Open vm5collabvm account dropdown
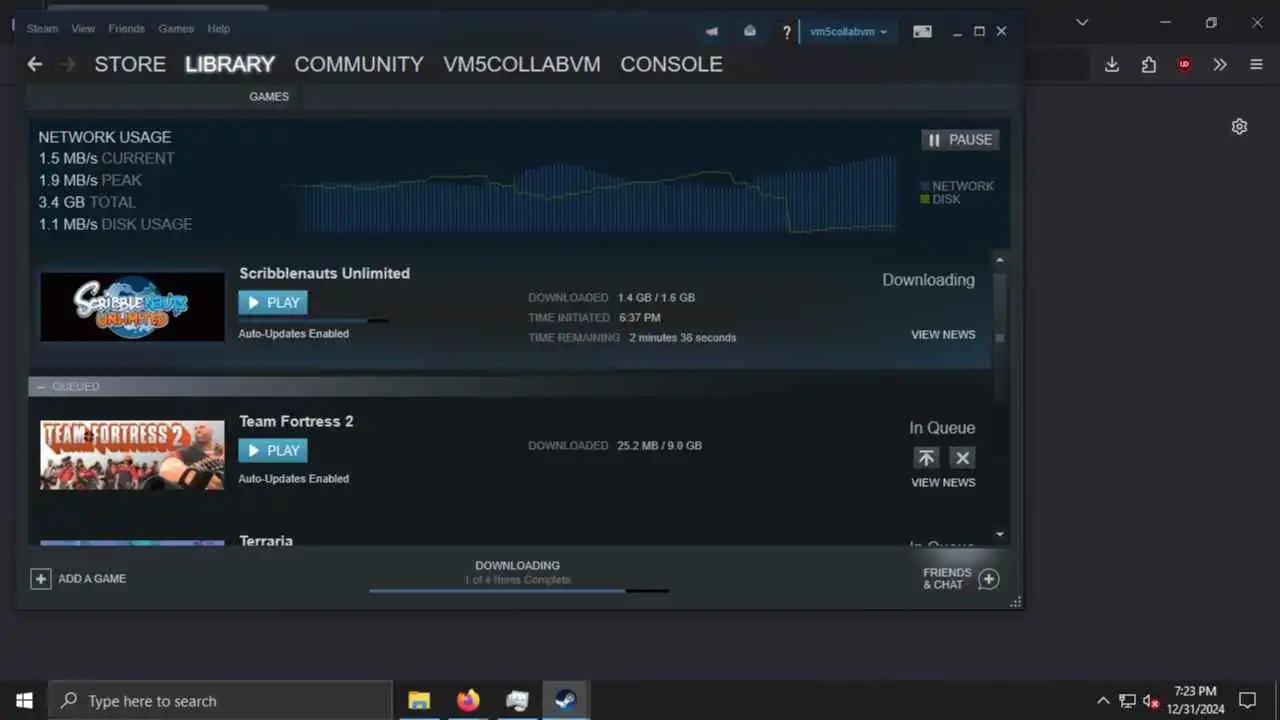The image size is (1280, 720). pos(848,31)
